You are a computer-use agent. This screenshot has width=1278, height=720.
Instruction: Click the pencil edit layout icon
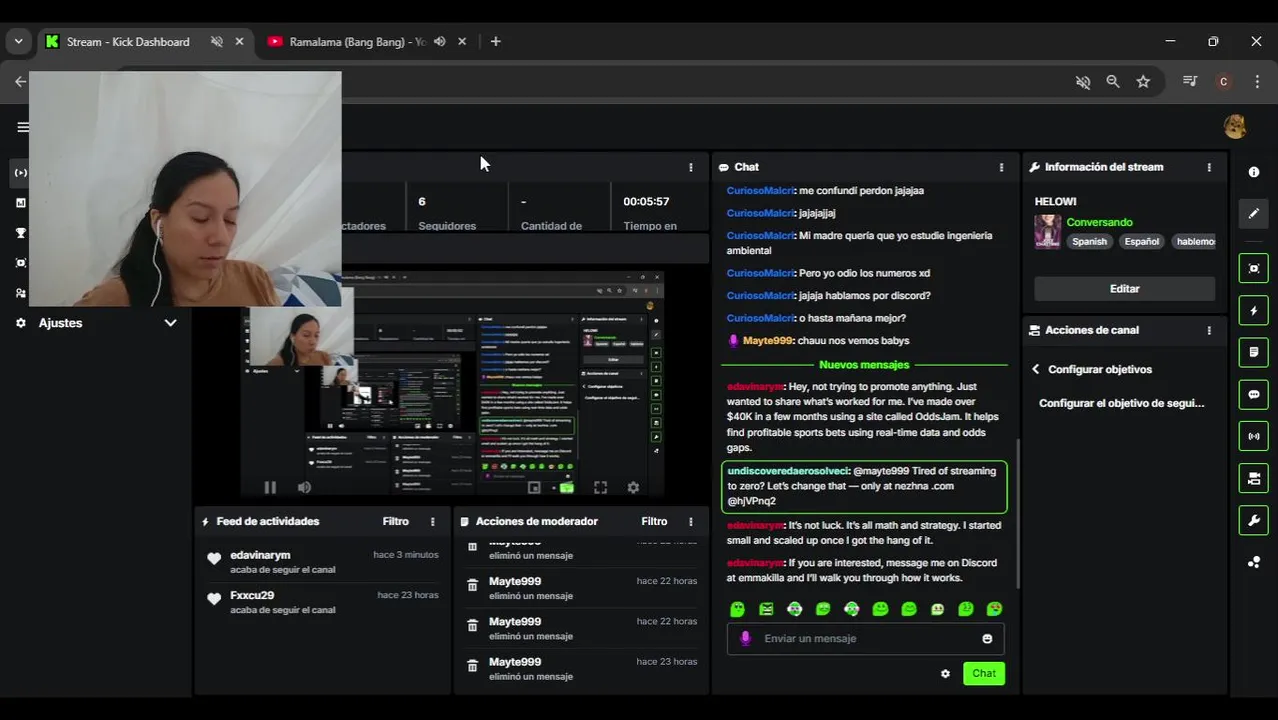tap(1254, 214)
